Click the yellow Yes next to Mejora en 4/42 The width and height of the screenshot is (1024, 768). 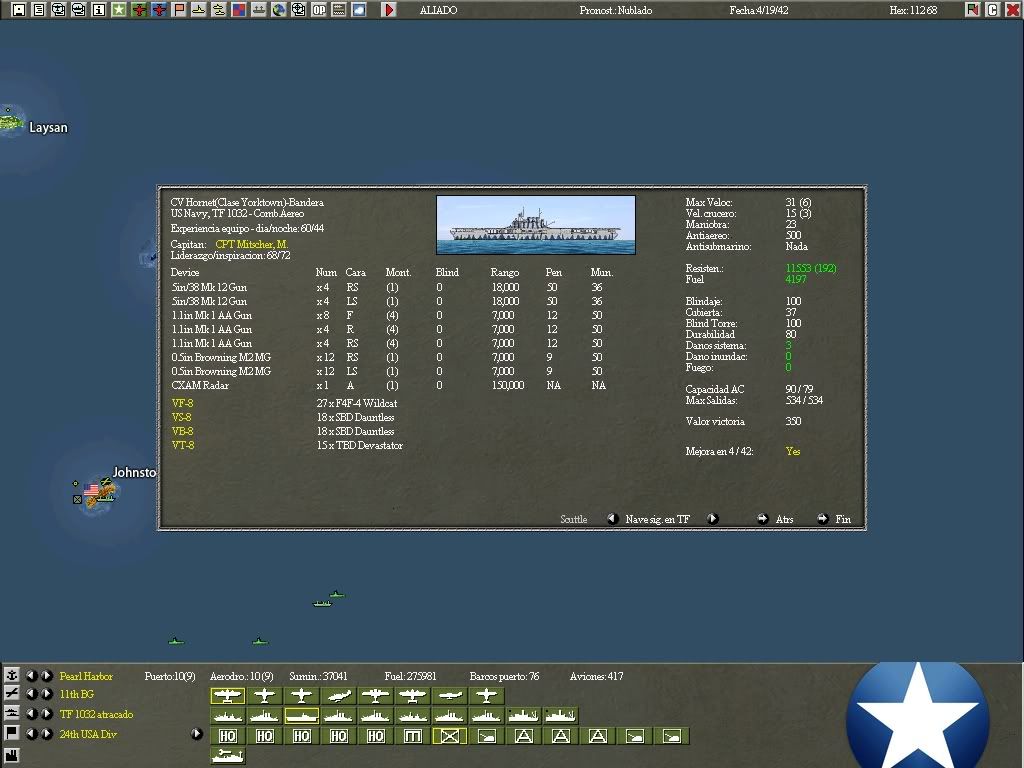(793, 451)
